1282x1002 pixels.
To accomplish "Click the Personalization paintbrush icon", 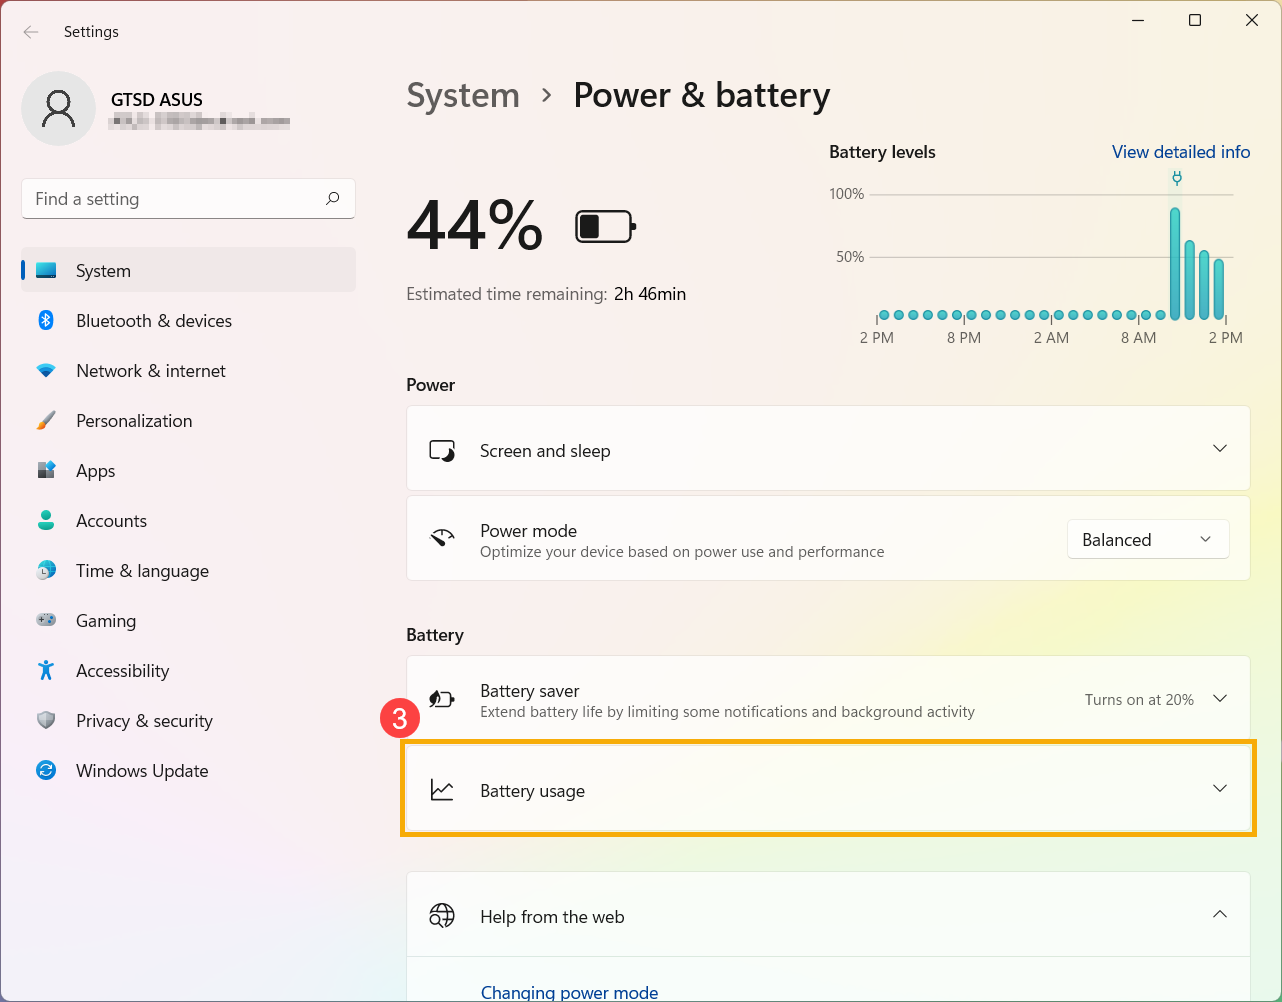I will pyautogui.click(x=46, y=420).
